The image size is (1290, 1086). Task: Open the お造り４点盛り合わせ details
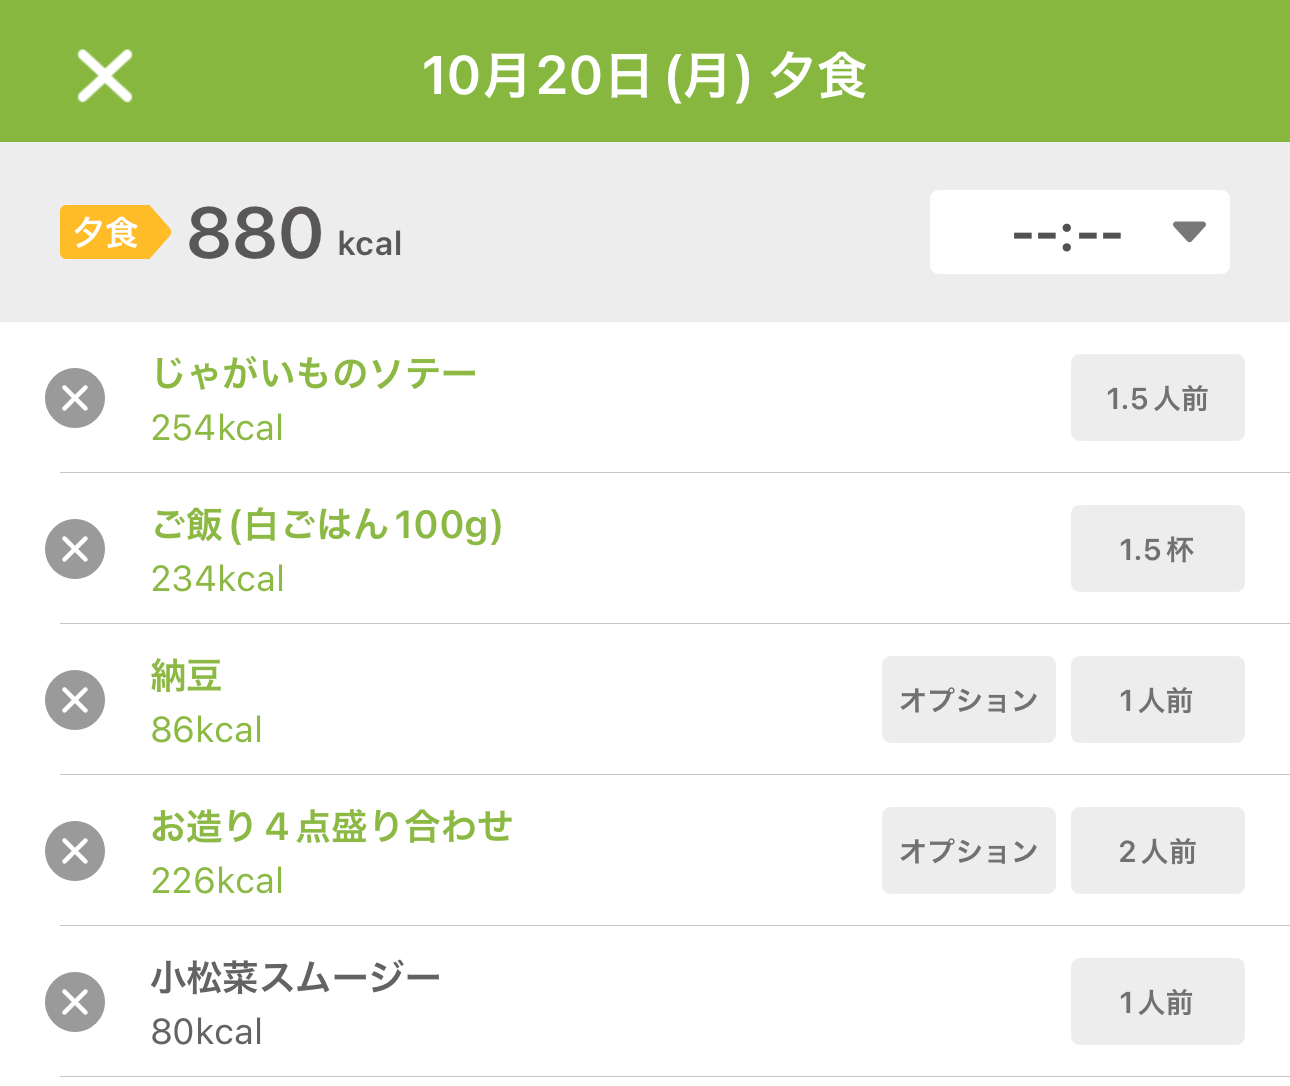331,827
